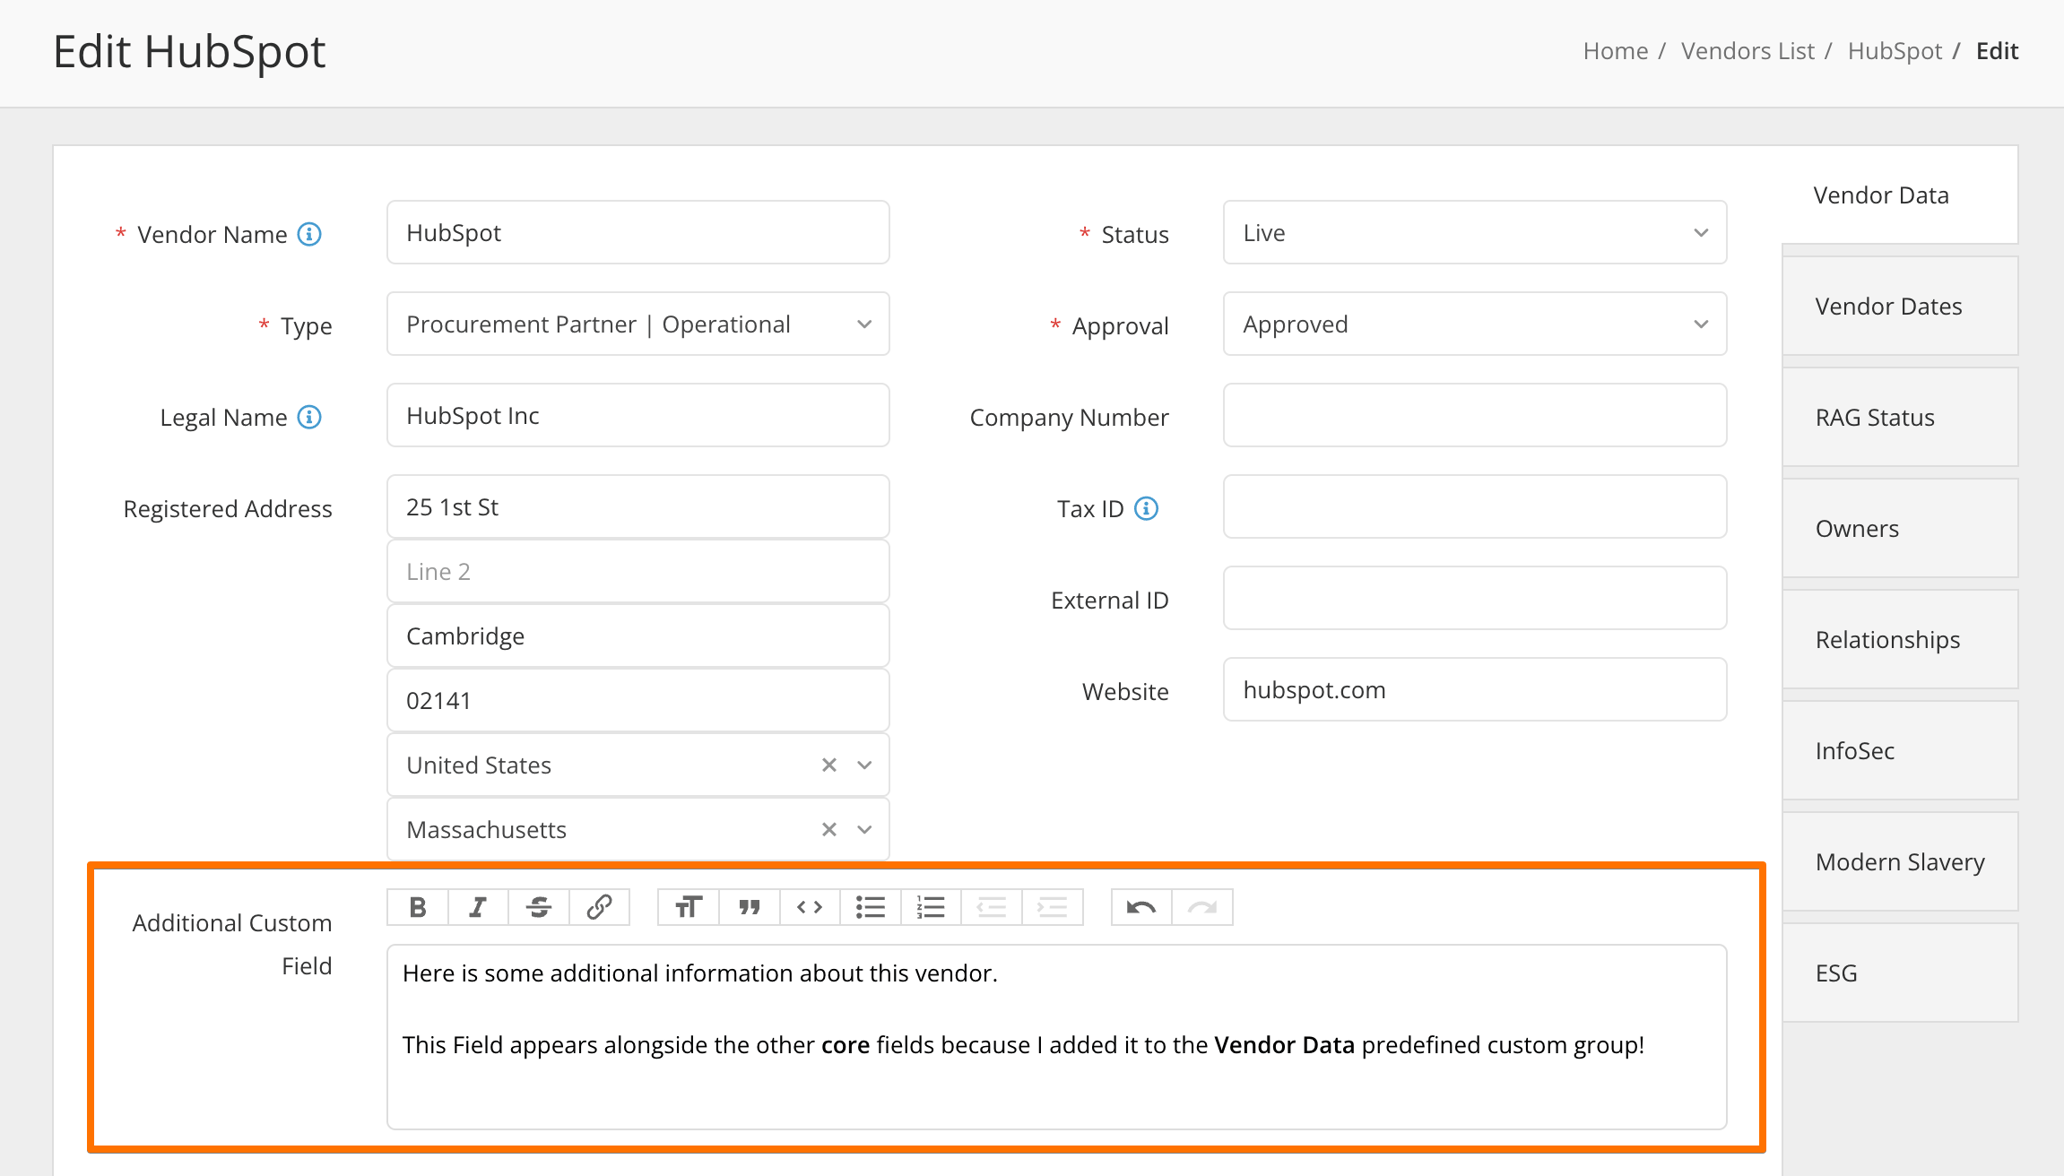Switch to the RAG Status tab

pyautogui.click(x=1874, y=417)
